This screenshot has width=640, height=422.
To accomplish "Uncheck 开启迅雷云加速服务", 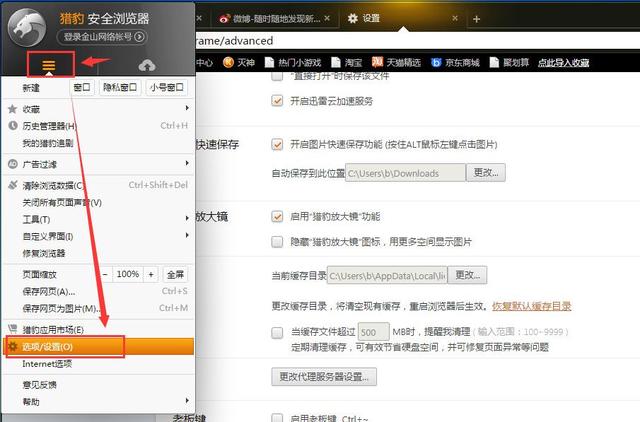I will tap(277, 100).
